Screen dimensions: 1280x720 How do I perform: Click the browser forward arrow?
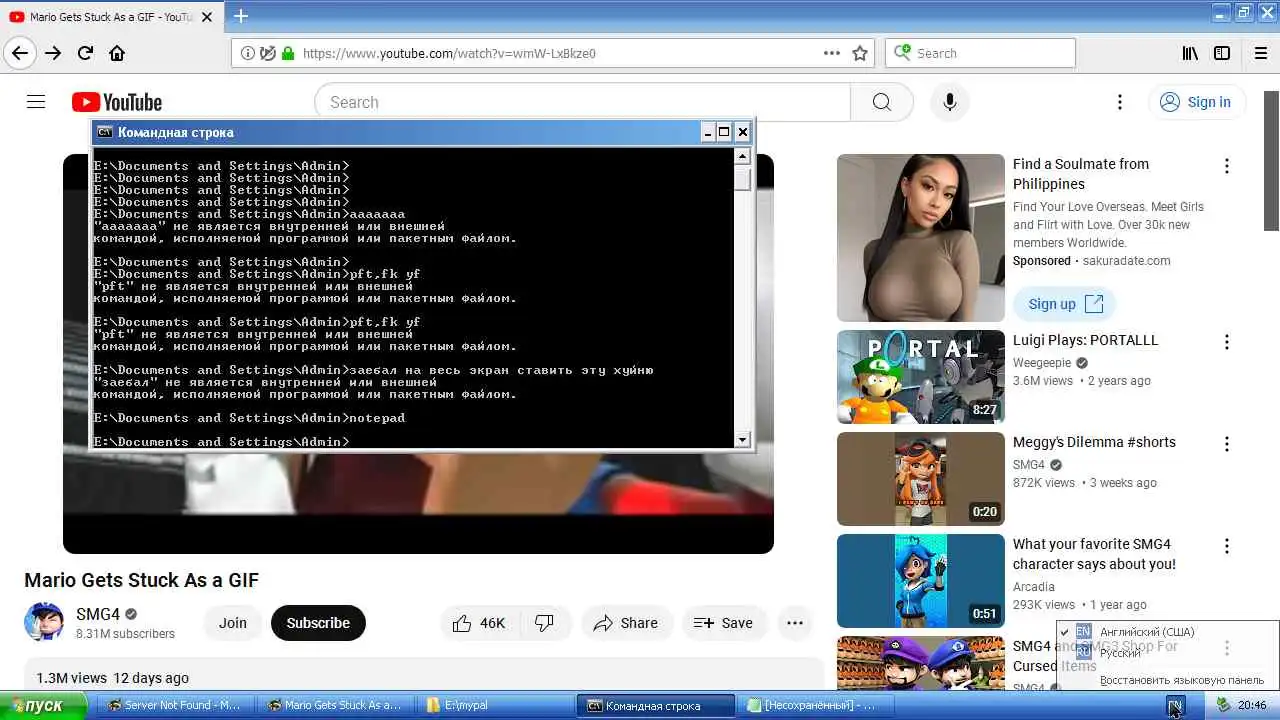[x=53, y=53]
